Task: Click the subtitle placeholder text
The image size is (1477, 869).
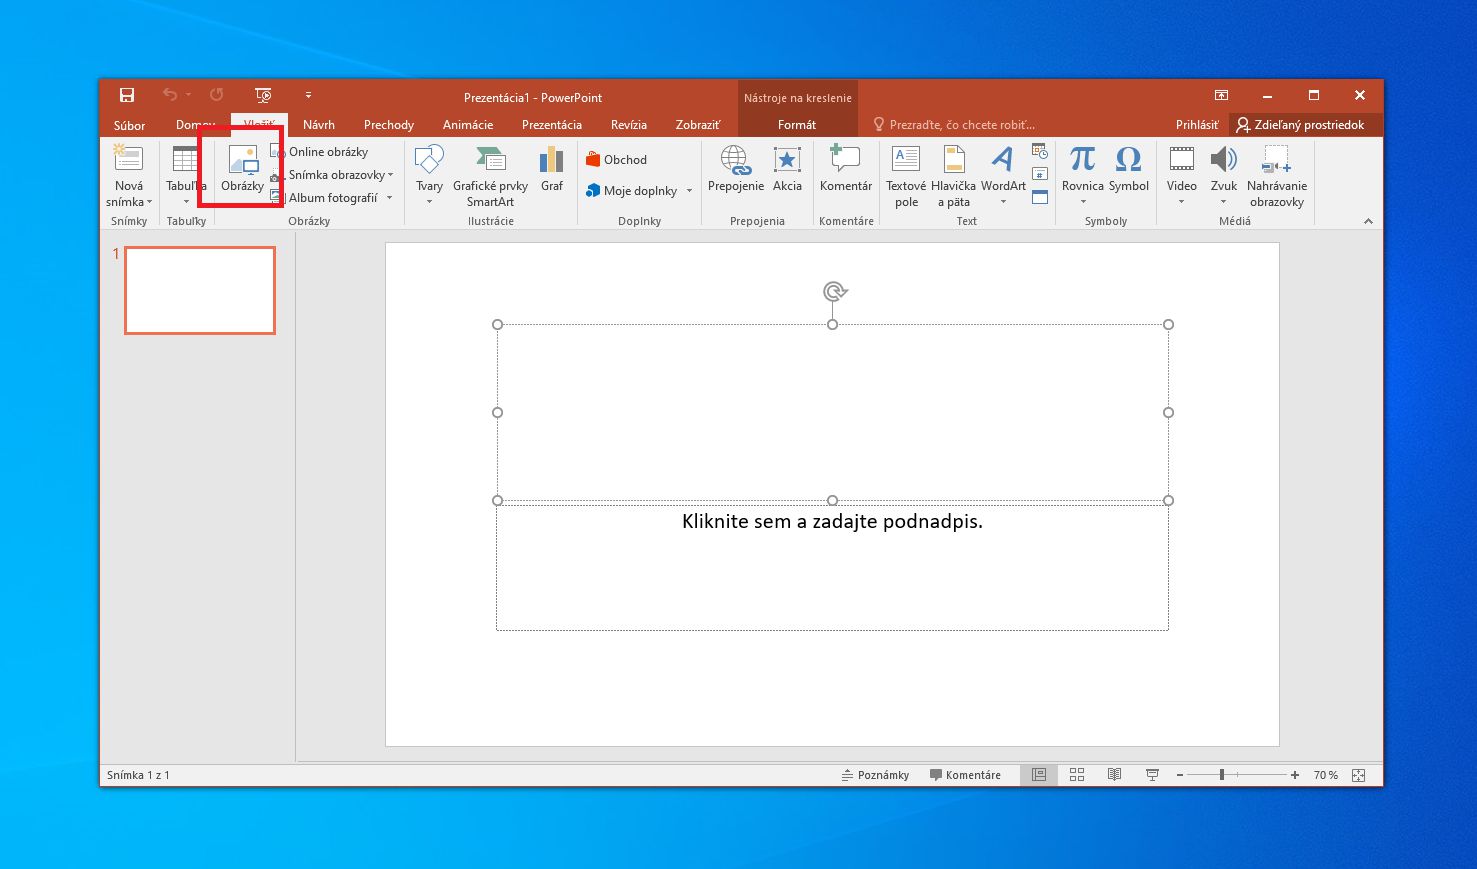Action: click(x=832, y=521)
